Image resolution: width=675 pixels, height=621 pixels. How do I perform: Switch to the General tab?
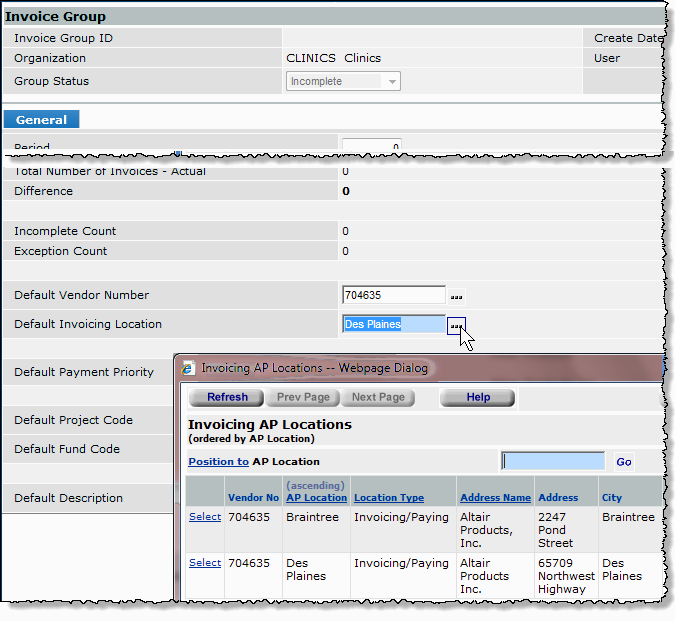pos(41,120)
